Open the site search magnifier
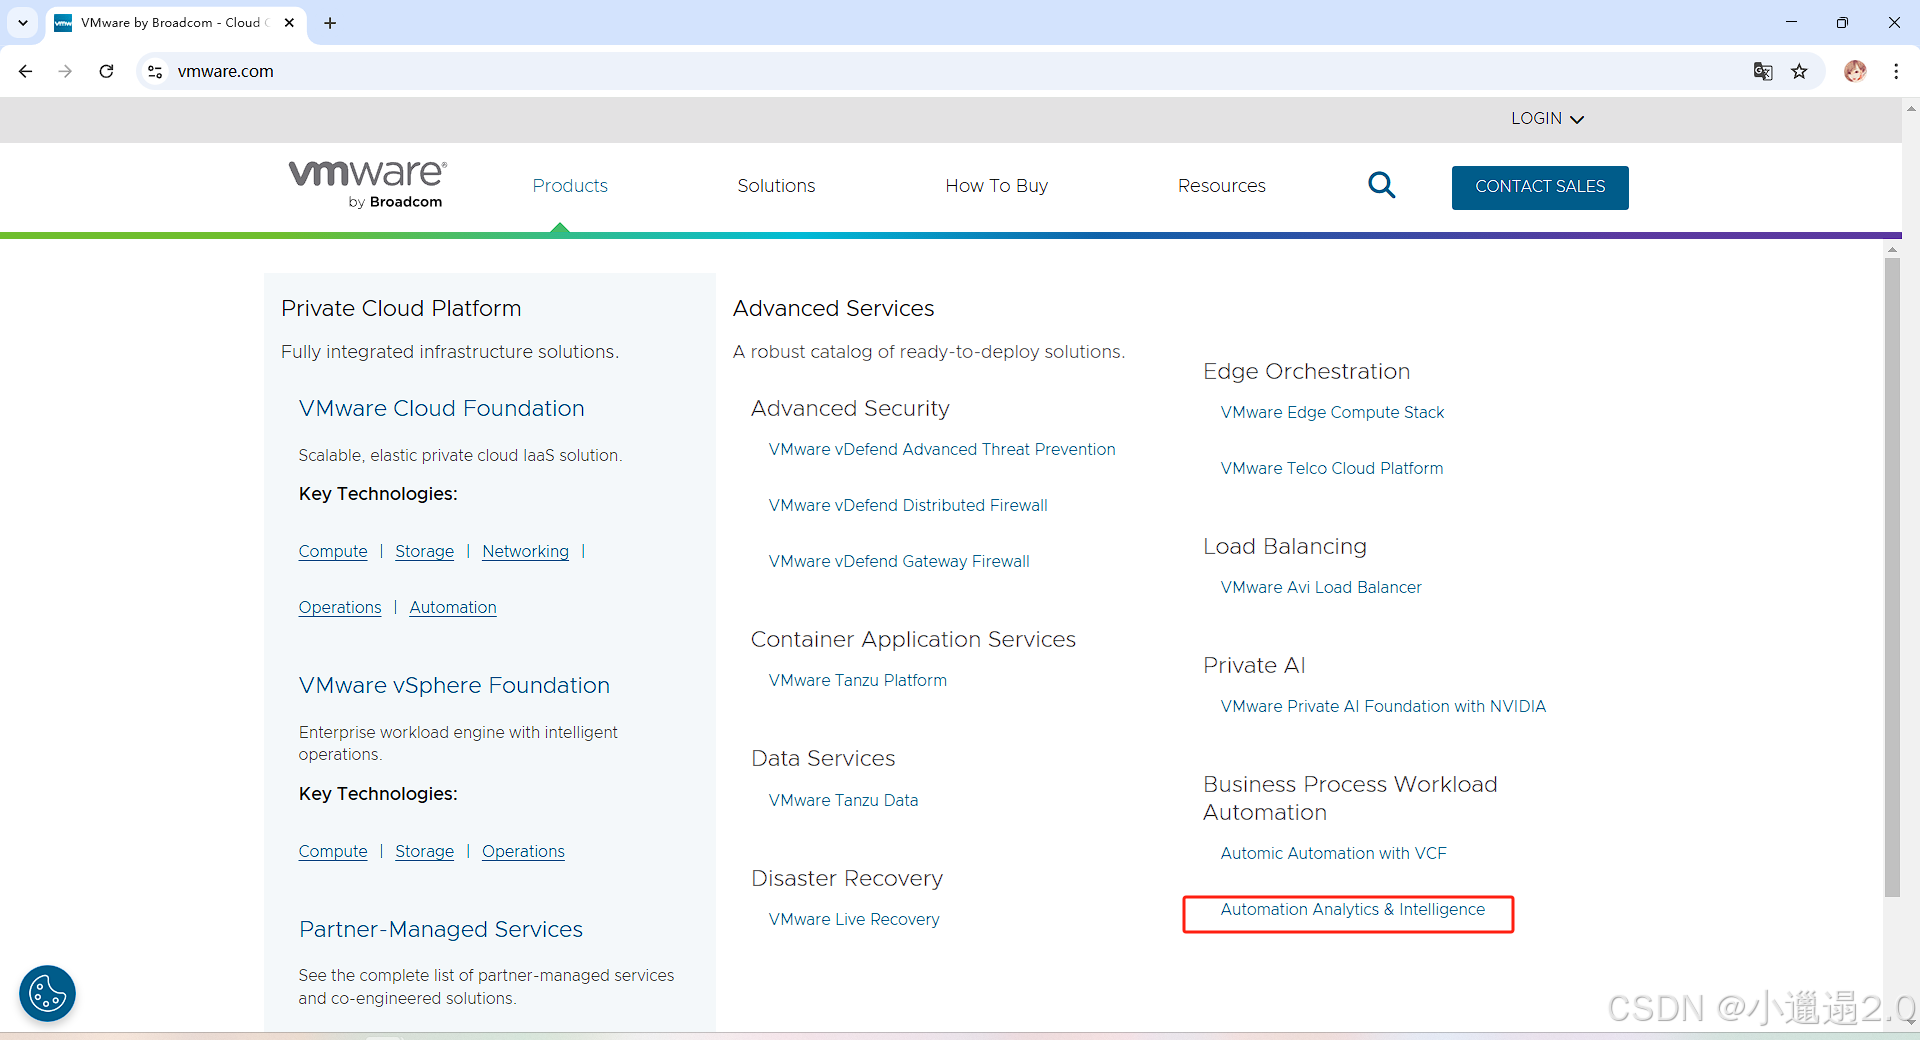 pos(1382,185)
